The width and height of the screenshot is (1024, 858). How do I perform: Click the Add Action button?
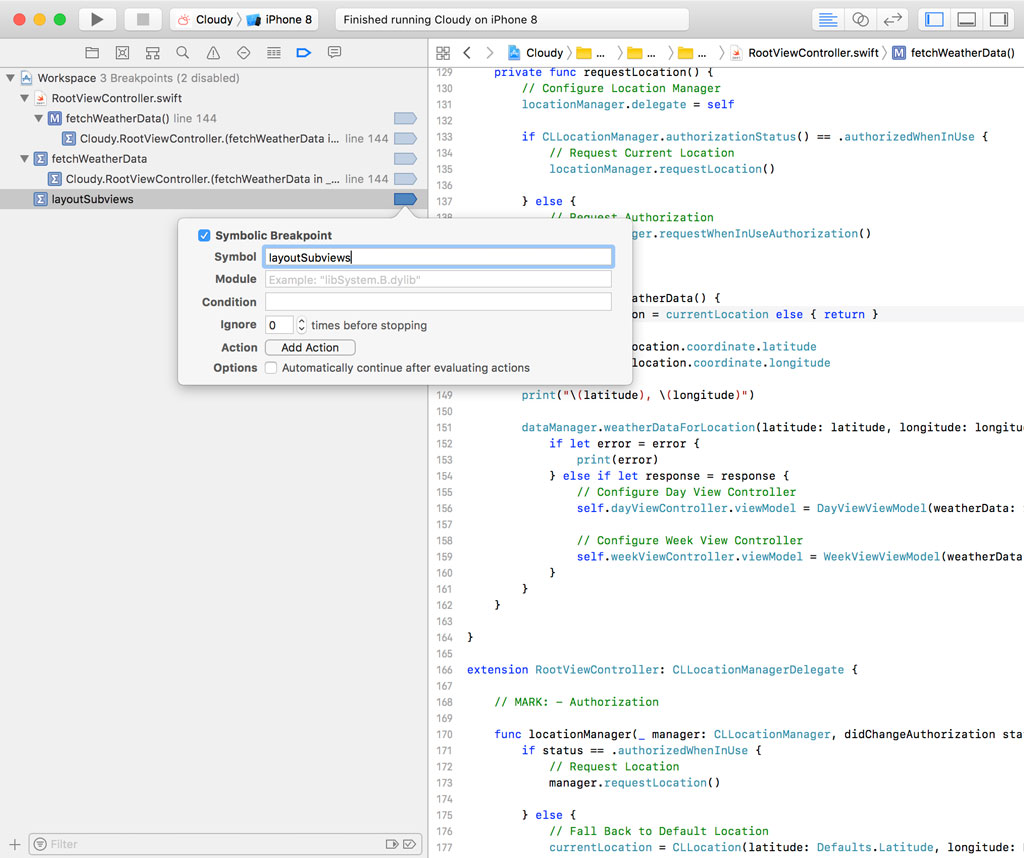tap(309, 347)
